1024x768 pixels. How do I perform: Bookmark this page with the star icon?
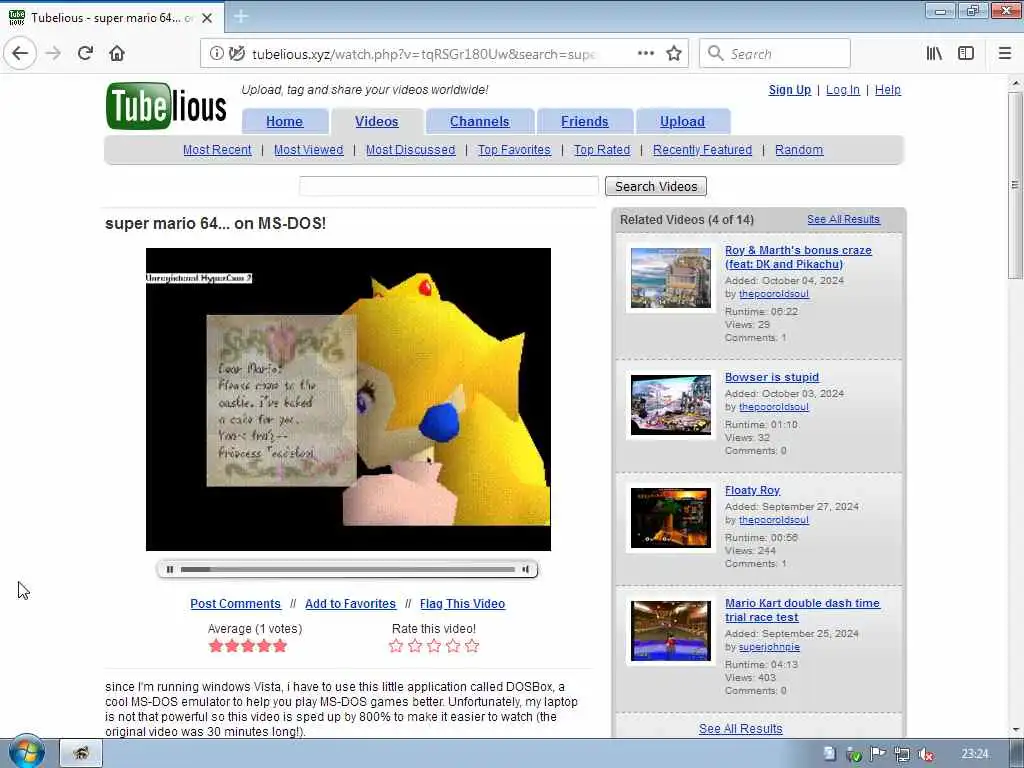674,54
